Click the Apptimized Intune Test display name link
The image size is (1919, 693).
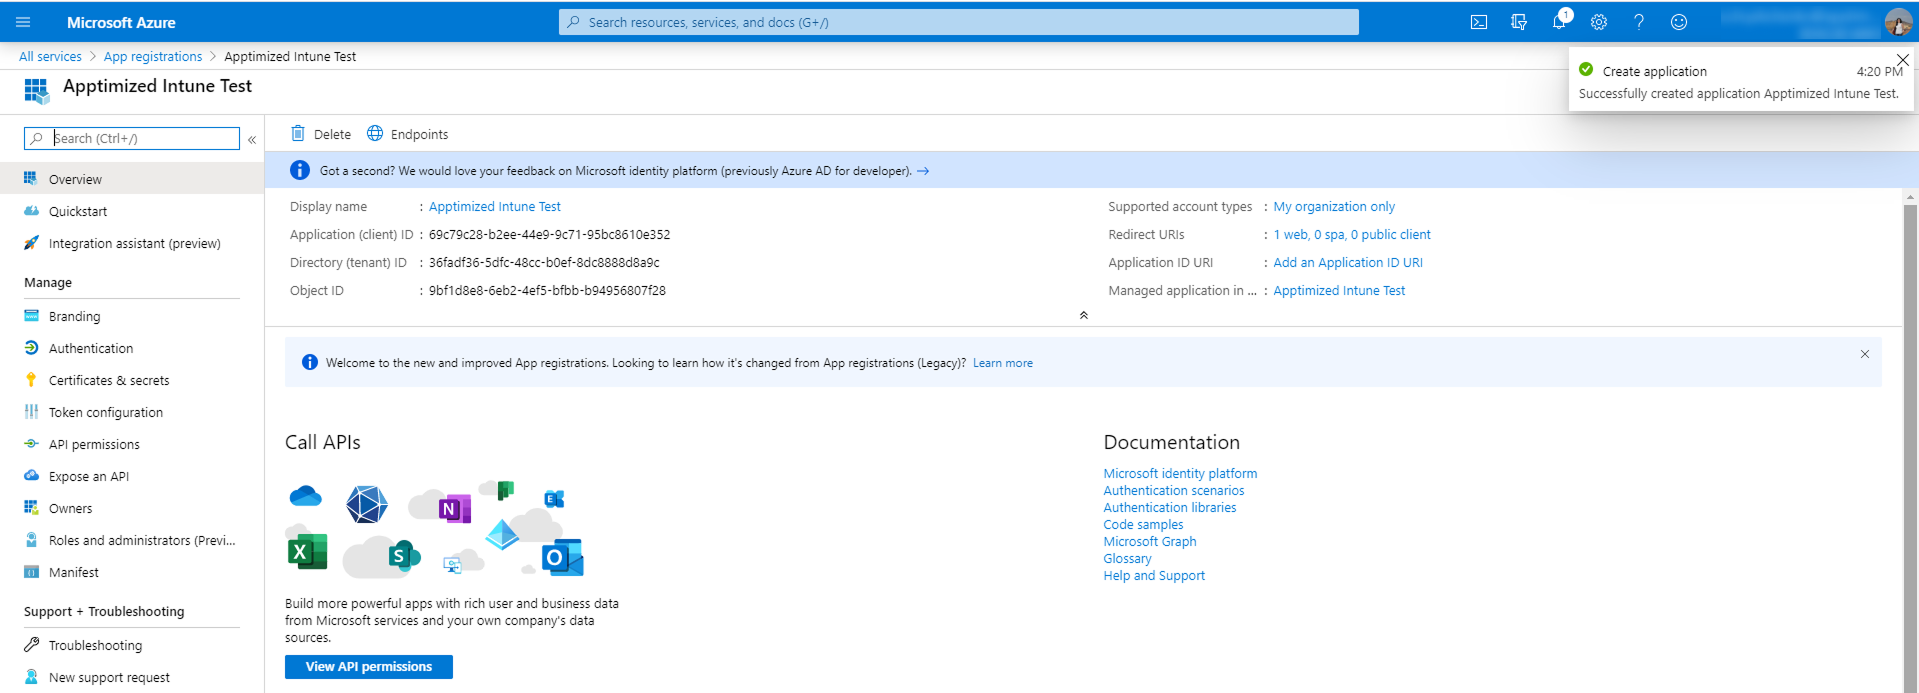pyautogui.click(x=495, y=206)
